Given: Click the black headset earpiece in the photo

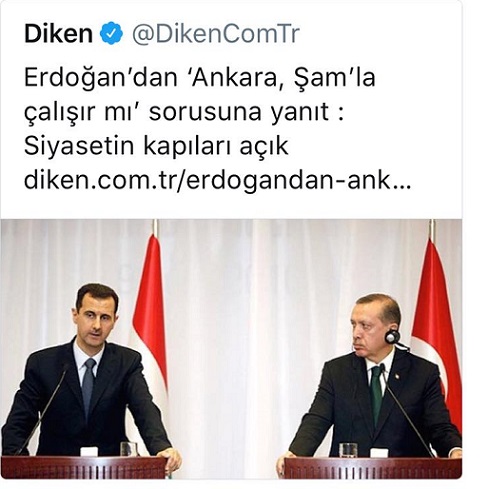Looking at the screenshot, I should coord(392,337).
